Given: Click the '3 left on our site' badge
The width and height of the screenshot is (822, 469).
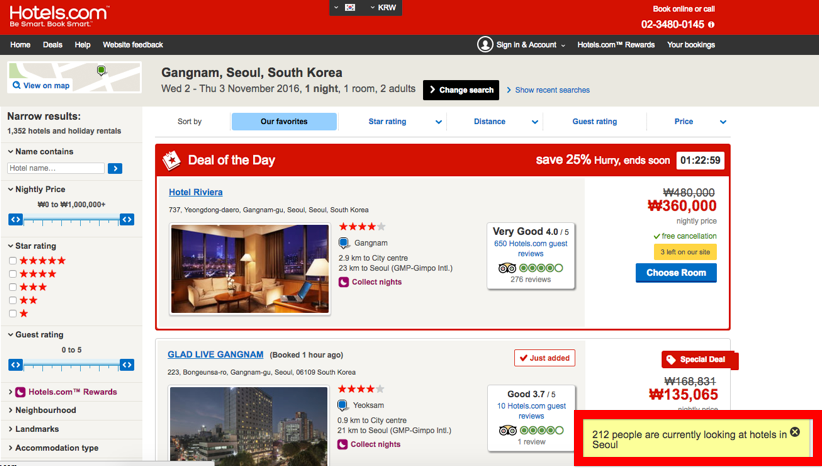Looking at the screenshot, I should click(x=685, y=252).
